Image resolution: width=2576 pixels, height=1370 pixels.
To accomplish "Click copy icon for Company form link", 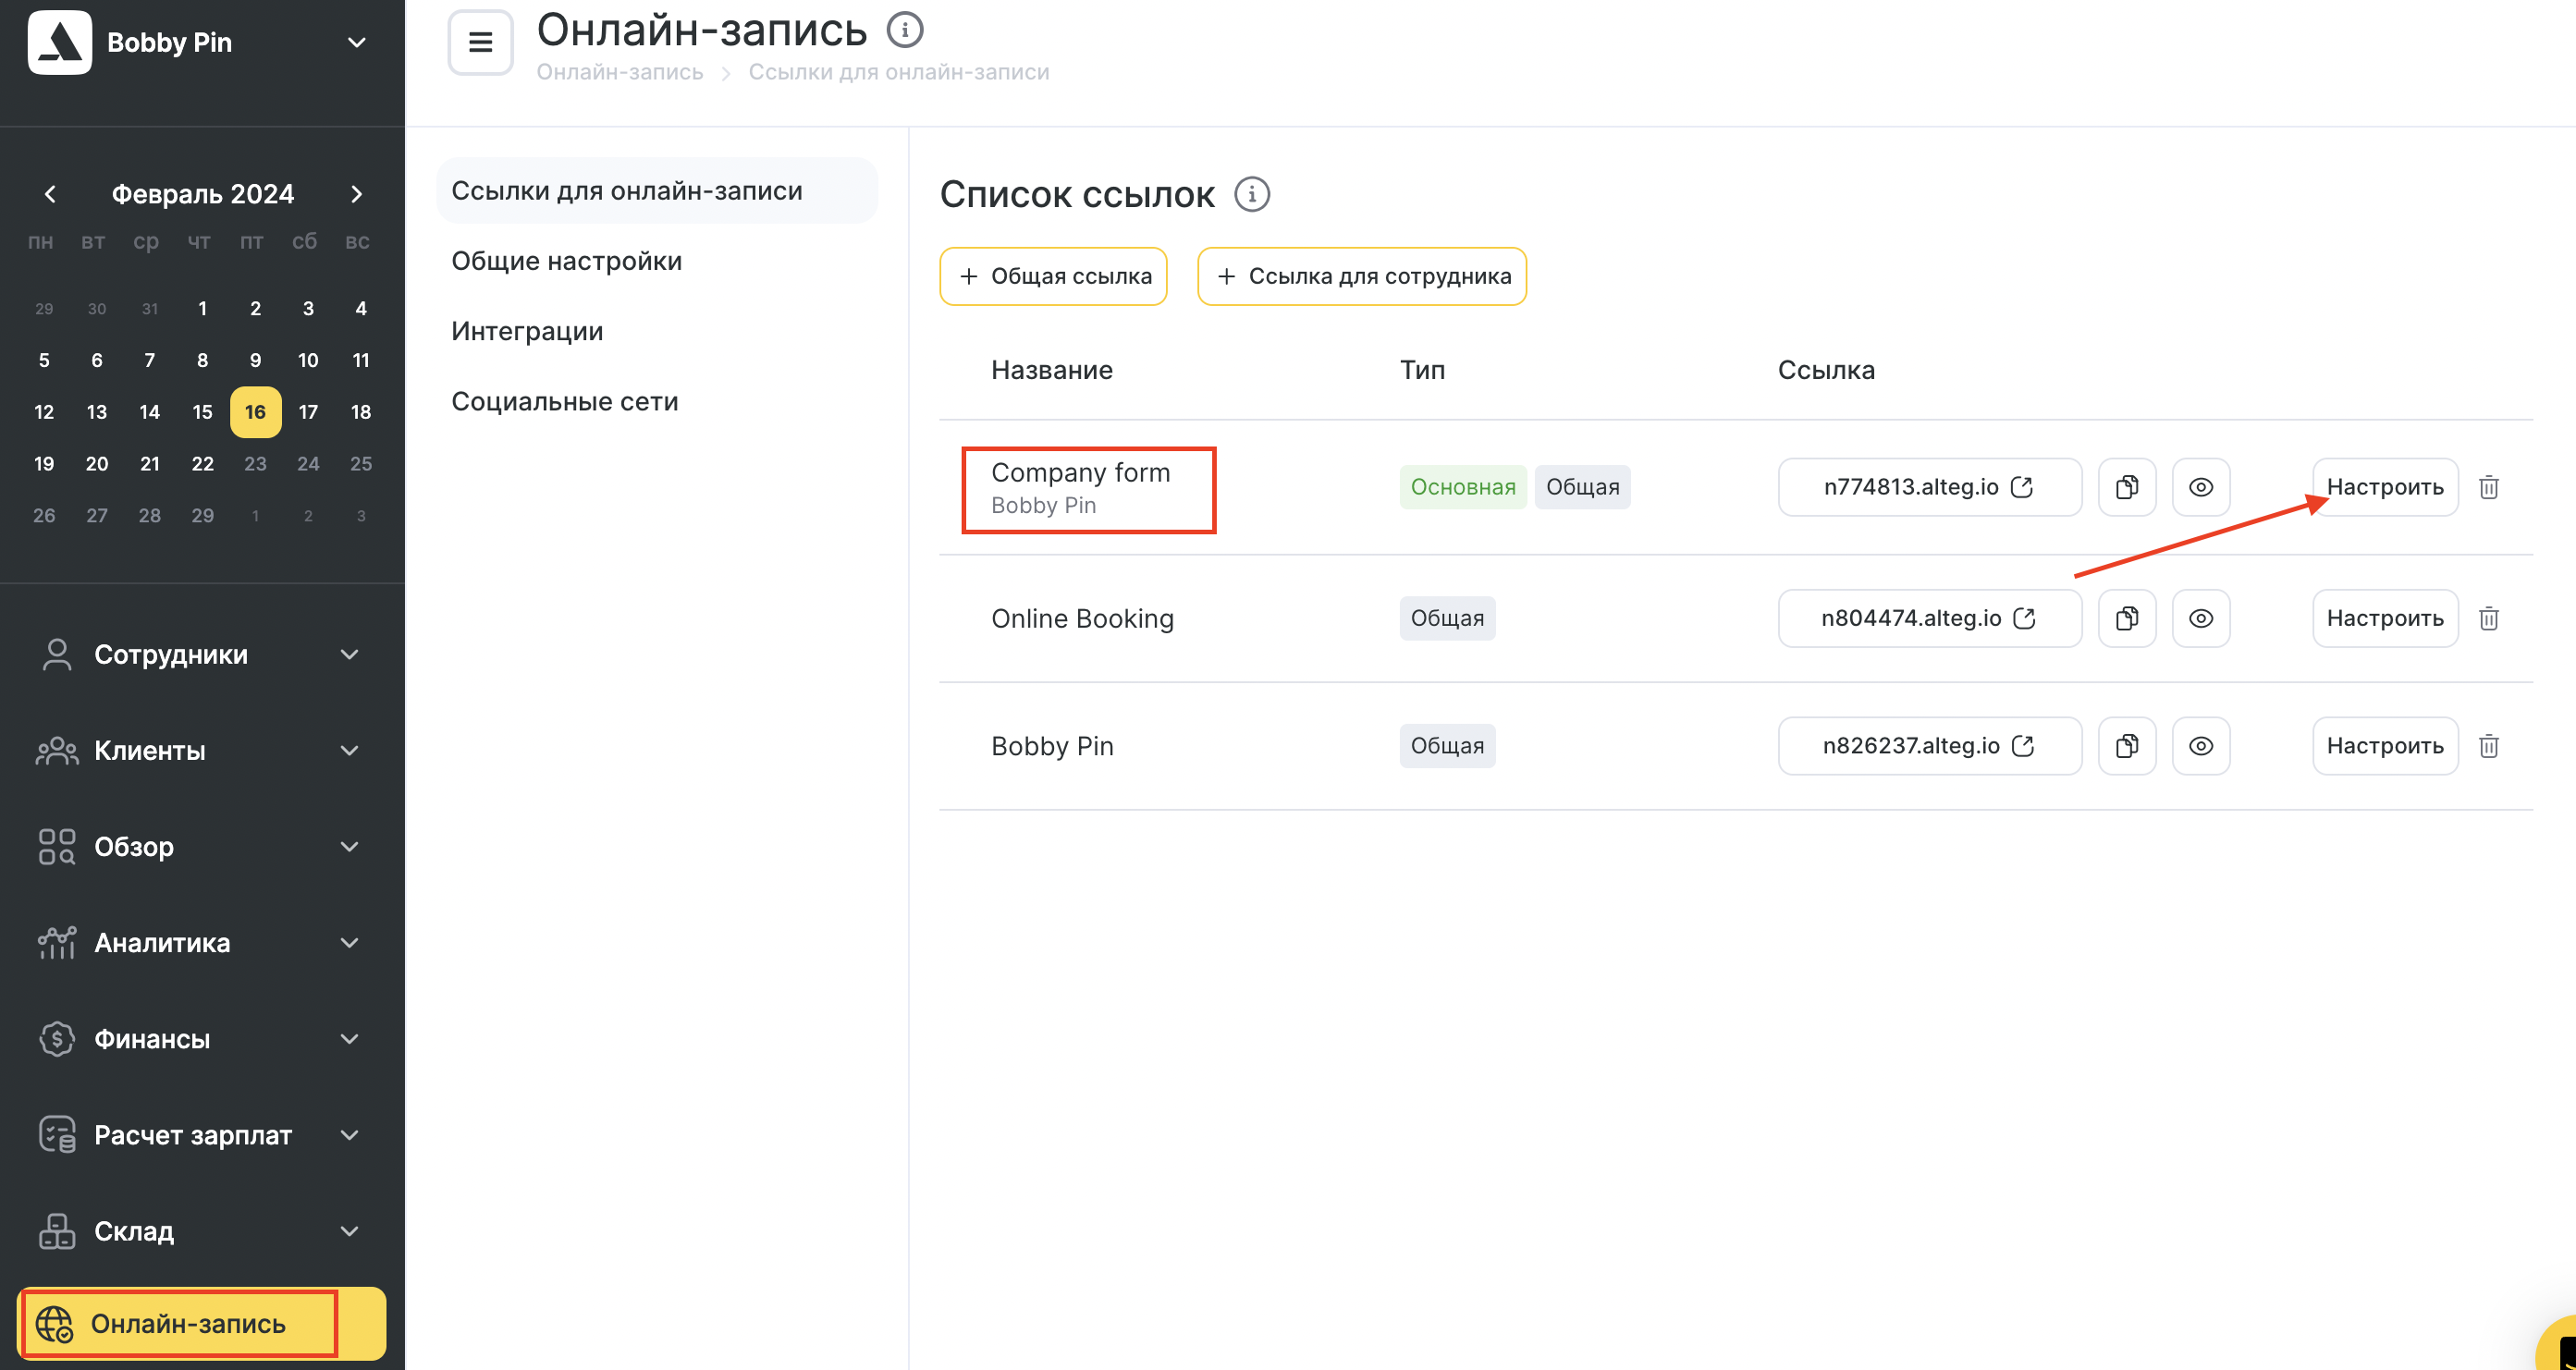I will (x=2127, y=485).
